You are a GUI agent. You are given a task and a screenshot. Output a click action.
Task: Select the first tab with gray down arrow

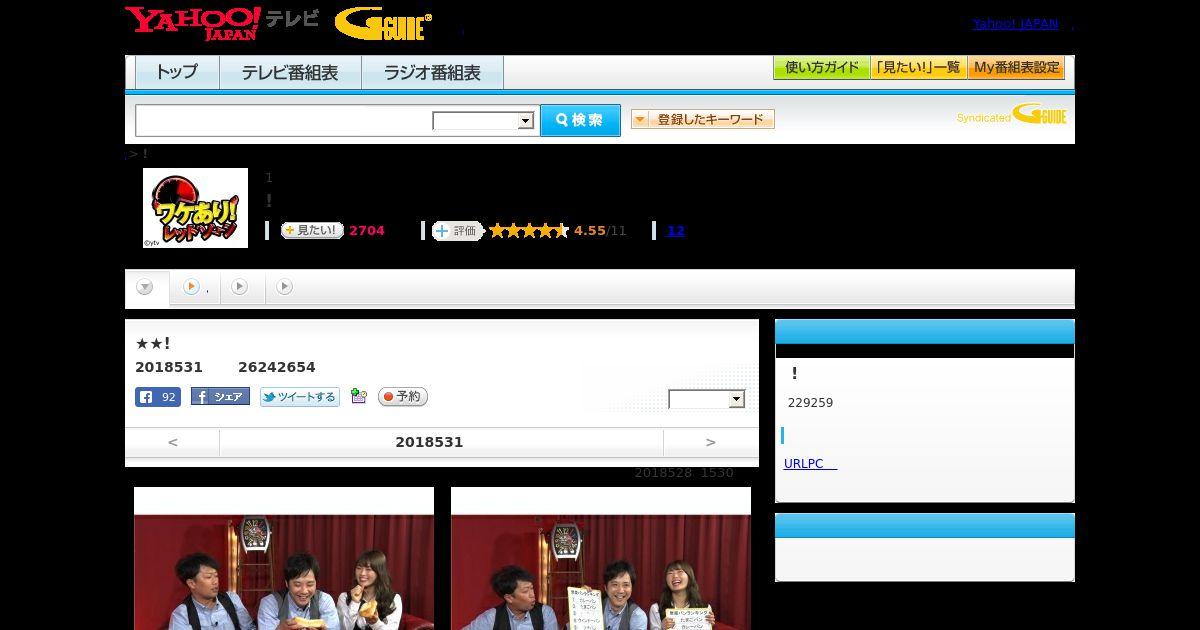tap(145, 288)
